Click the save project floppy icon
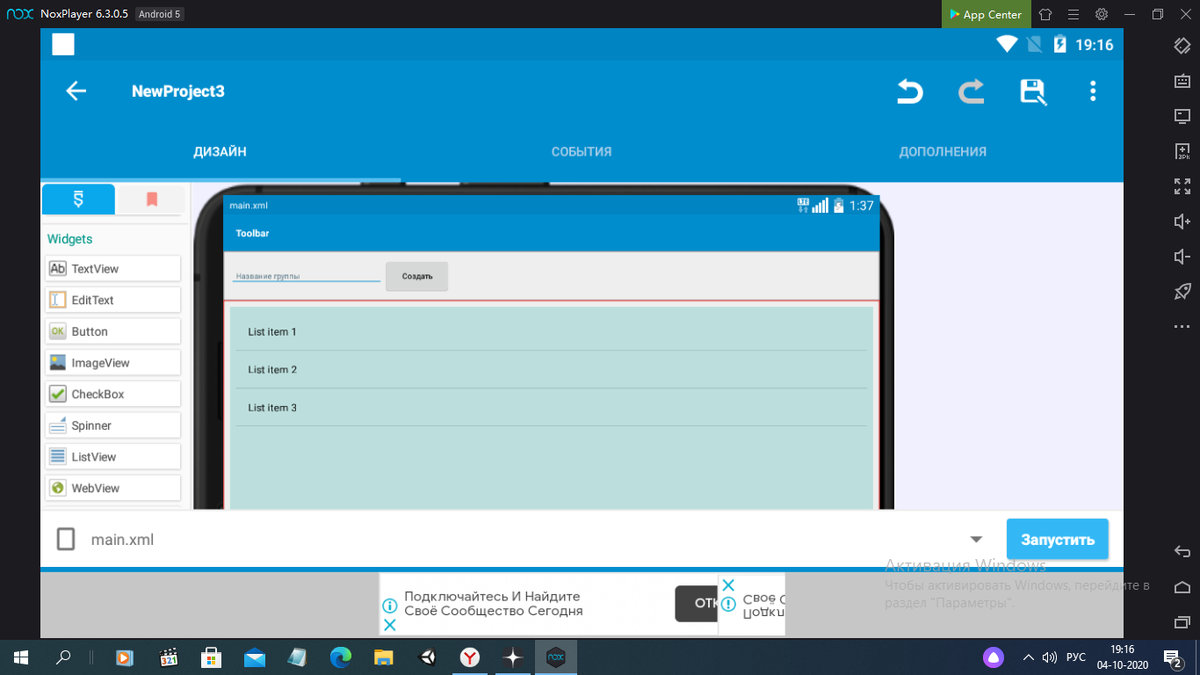Viewport: 1200px width, 675px height. pyautogui.click(x=1033, y=92)
